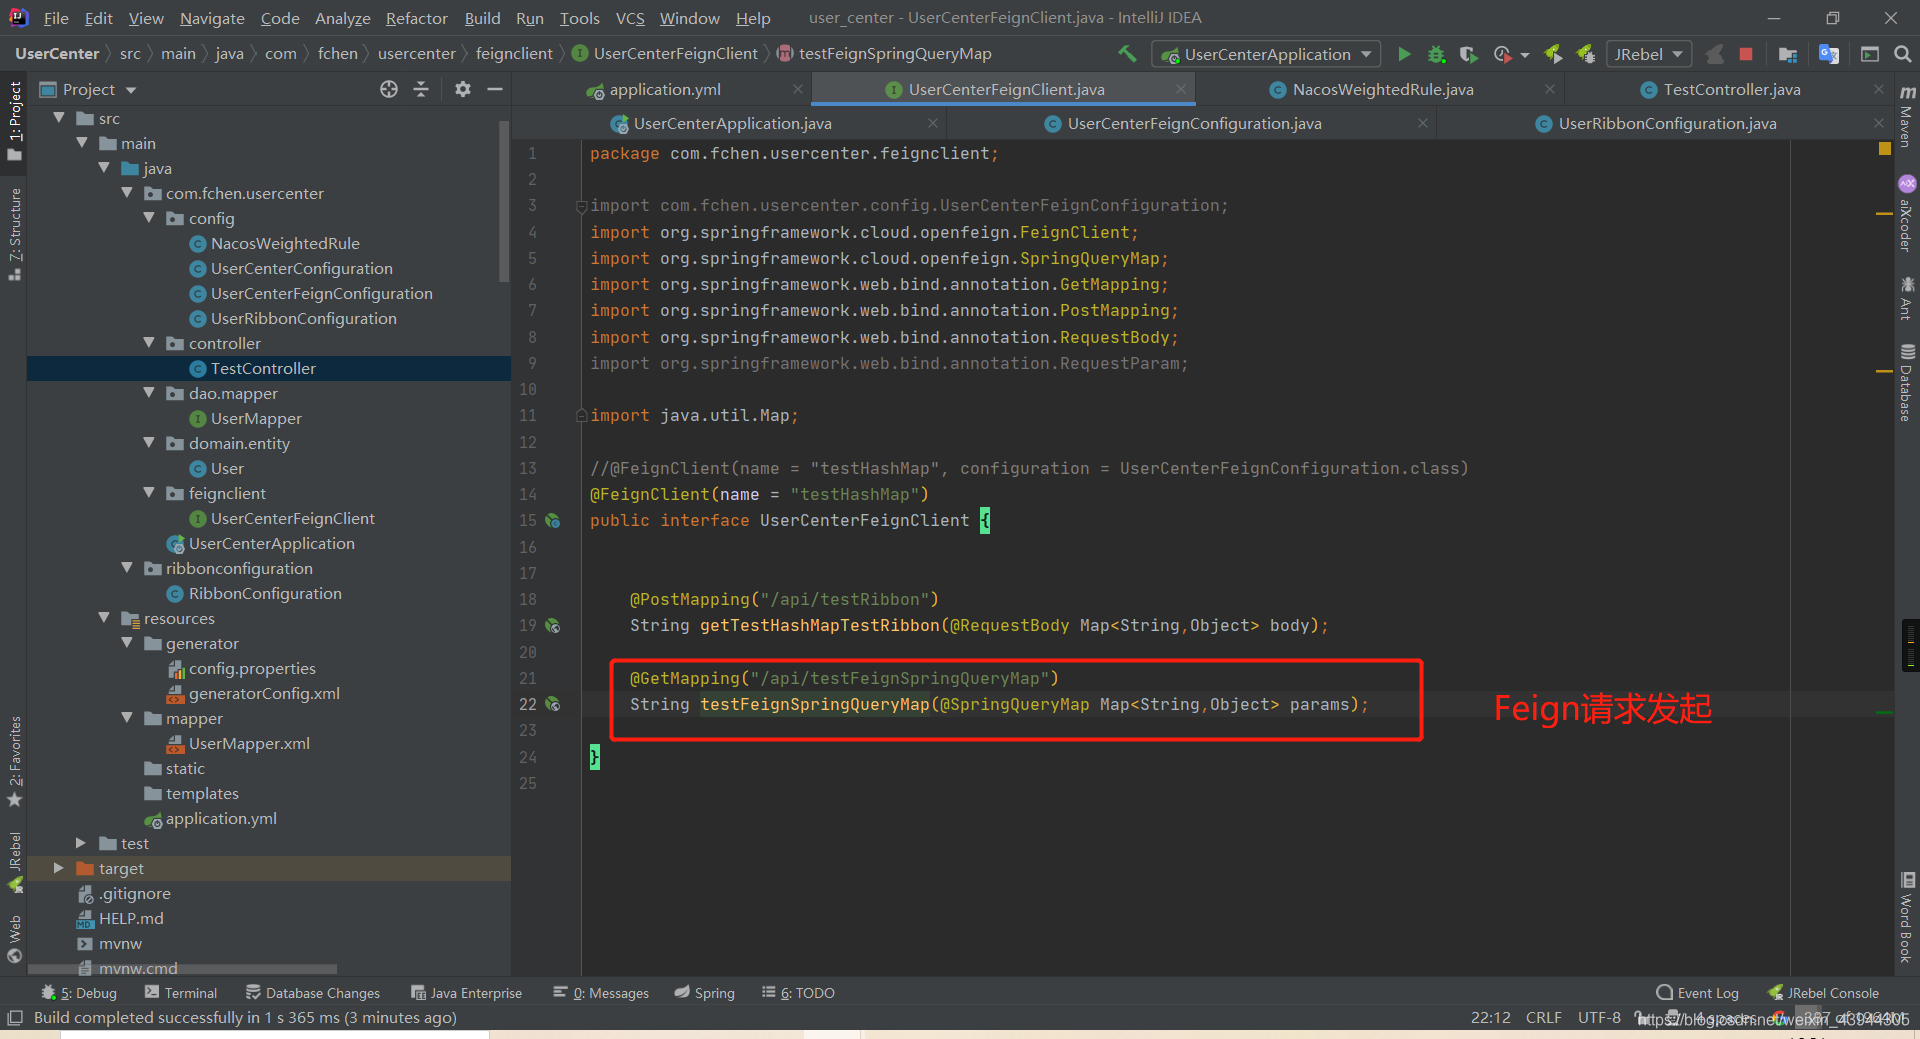Run with JRebel rocket icon
The height and width of the screenshot is (1039, 1920).
click(x=1553, y=54)
